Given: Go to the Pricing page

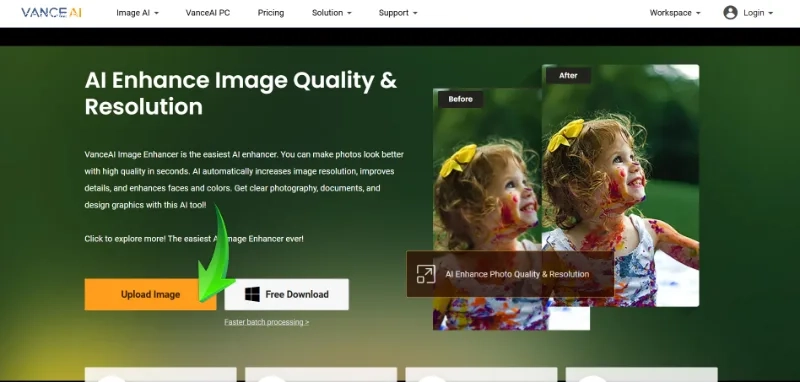Looking at the screenshot, I should click(x=271, y=13).
